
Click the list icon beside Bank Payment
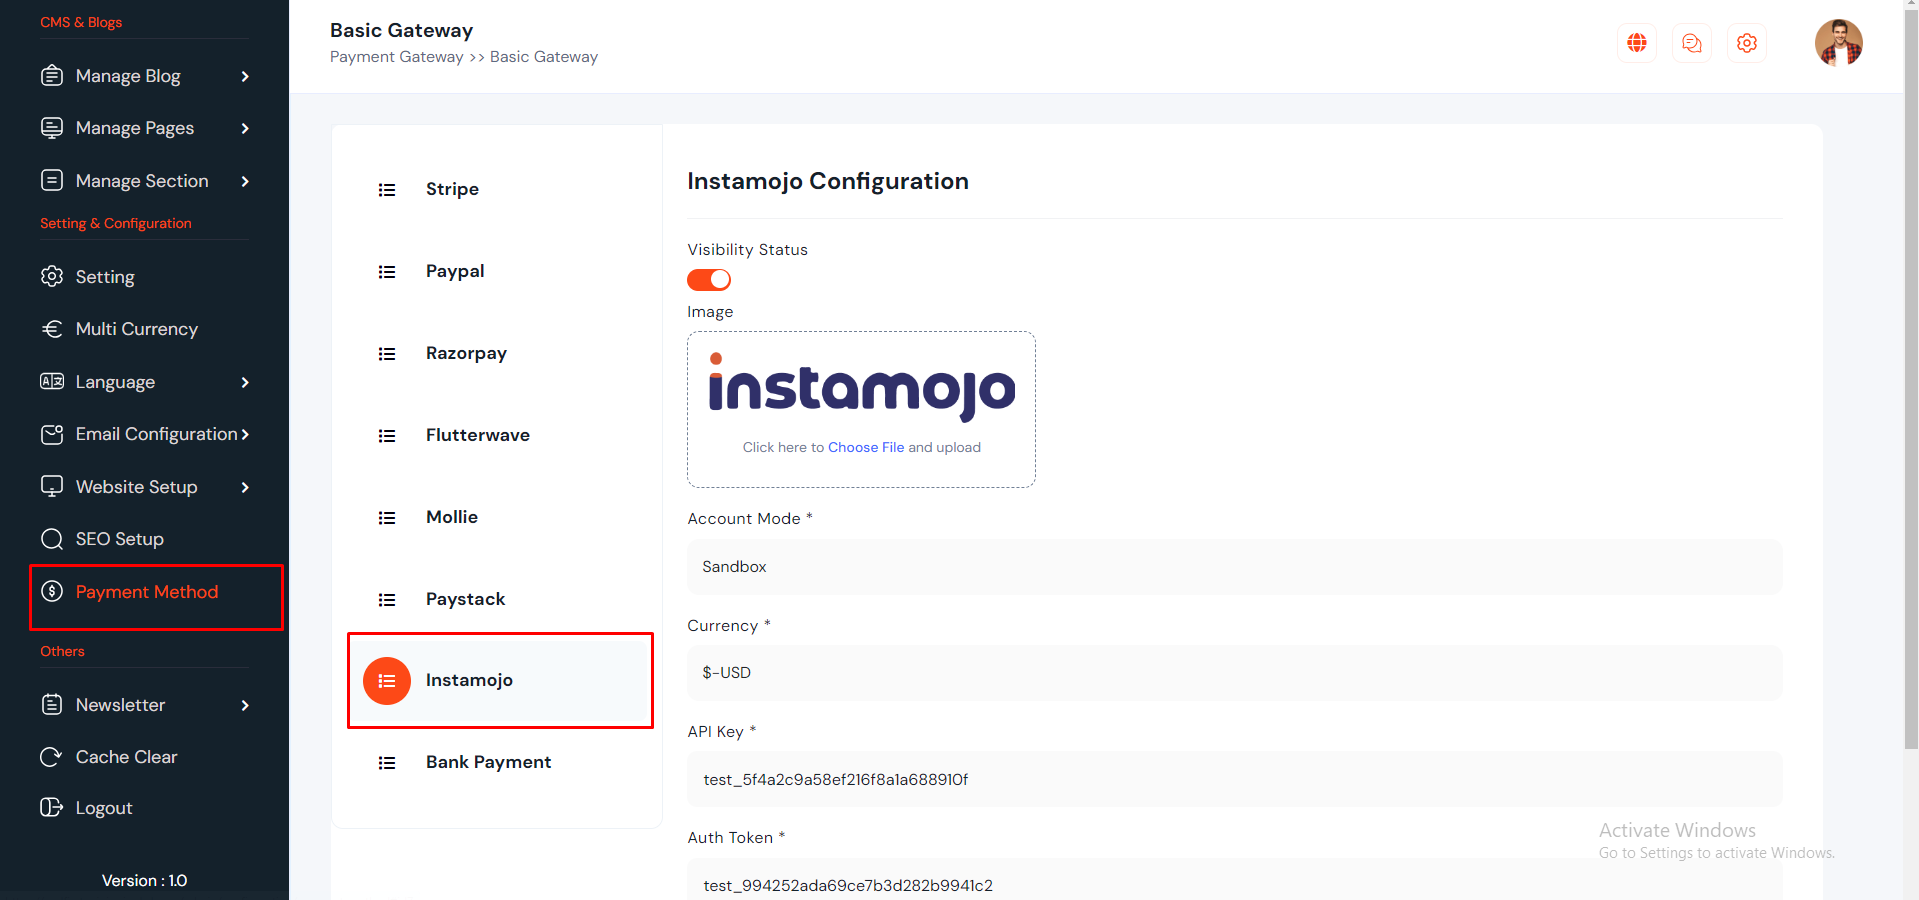387,763
